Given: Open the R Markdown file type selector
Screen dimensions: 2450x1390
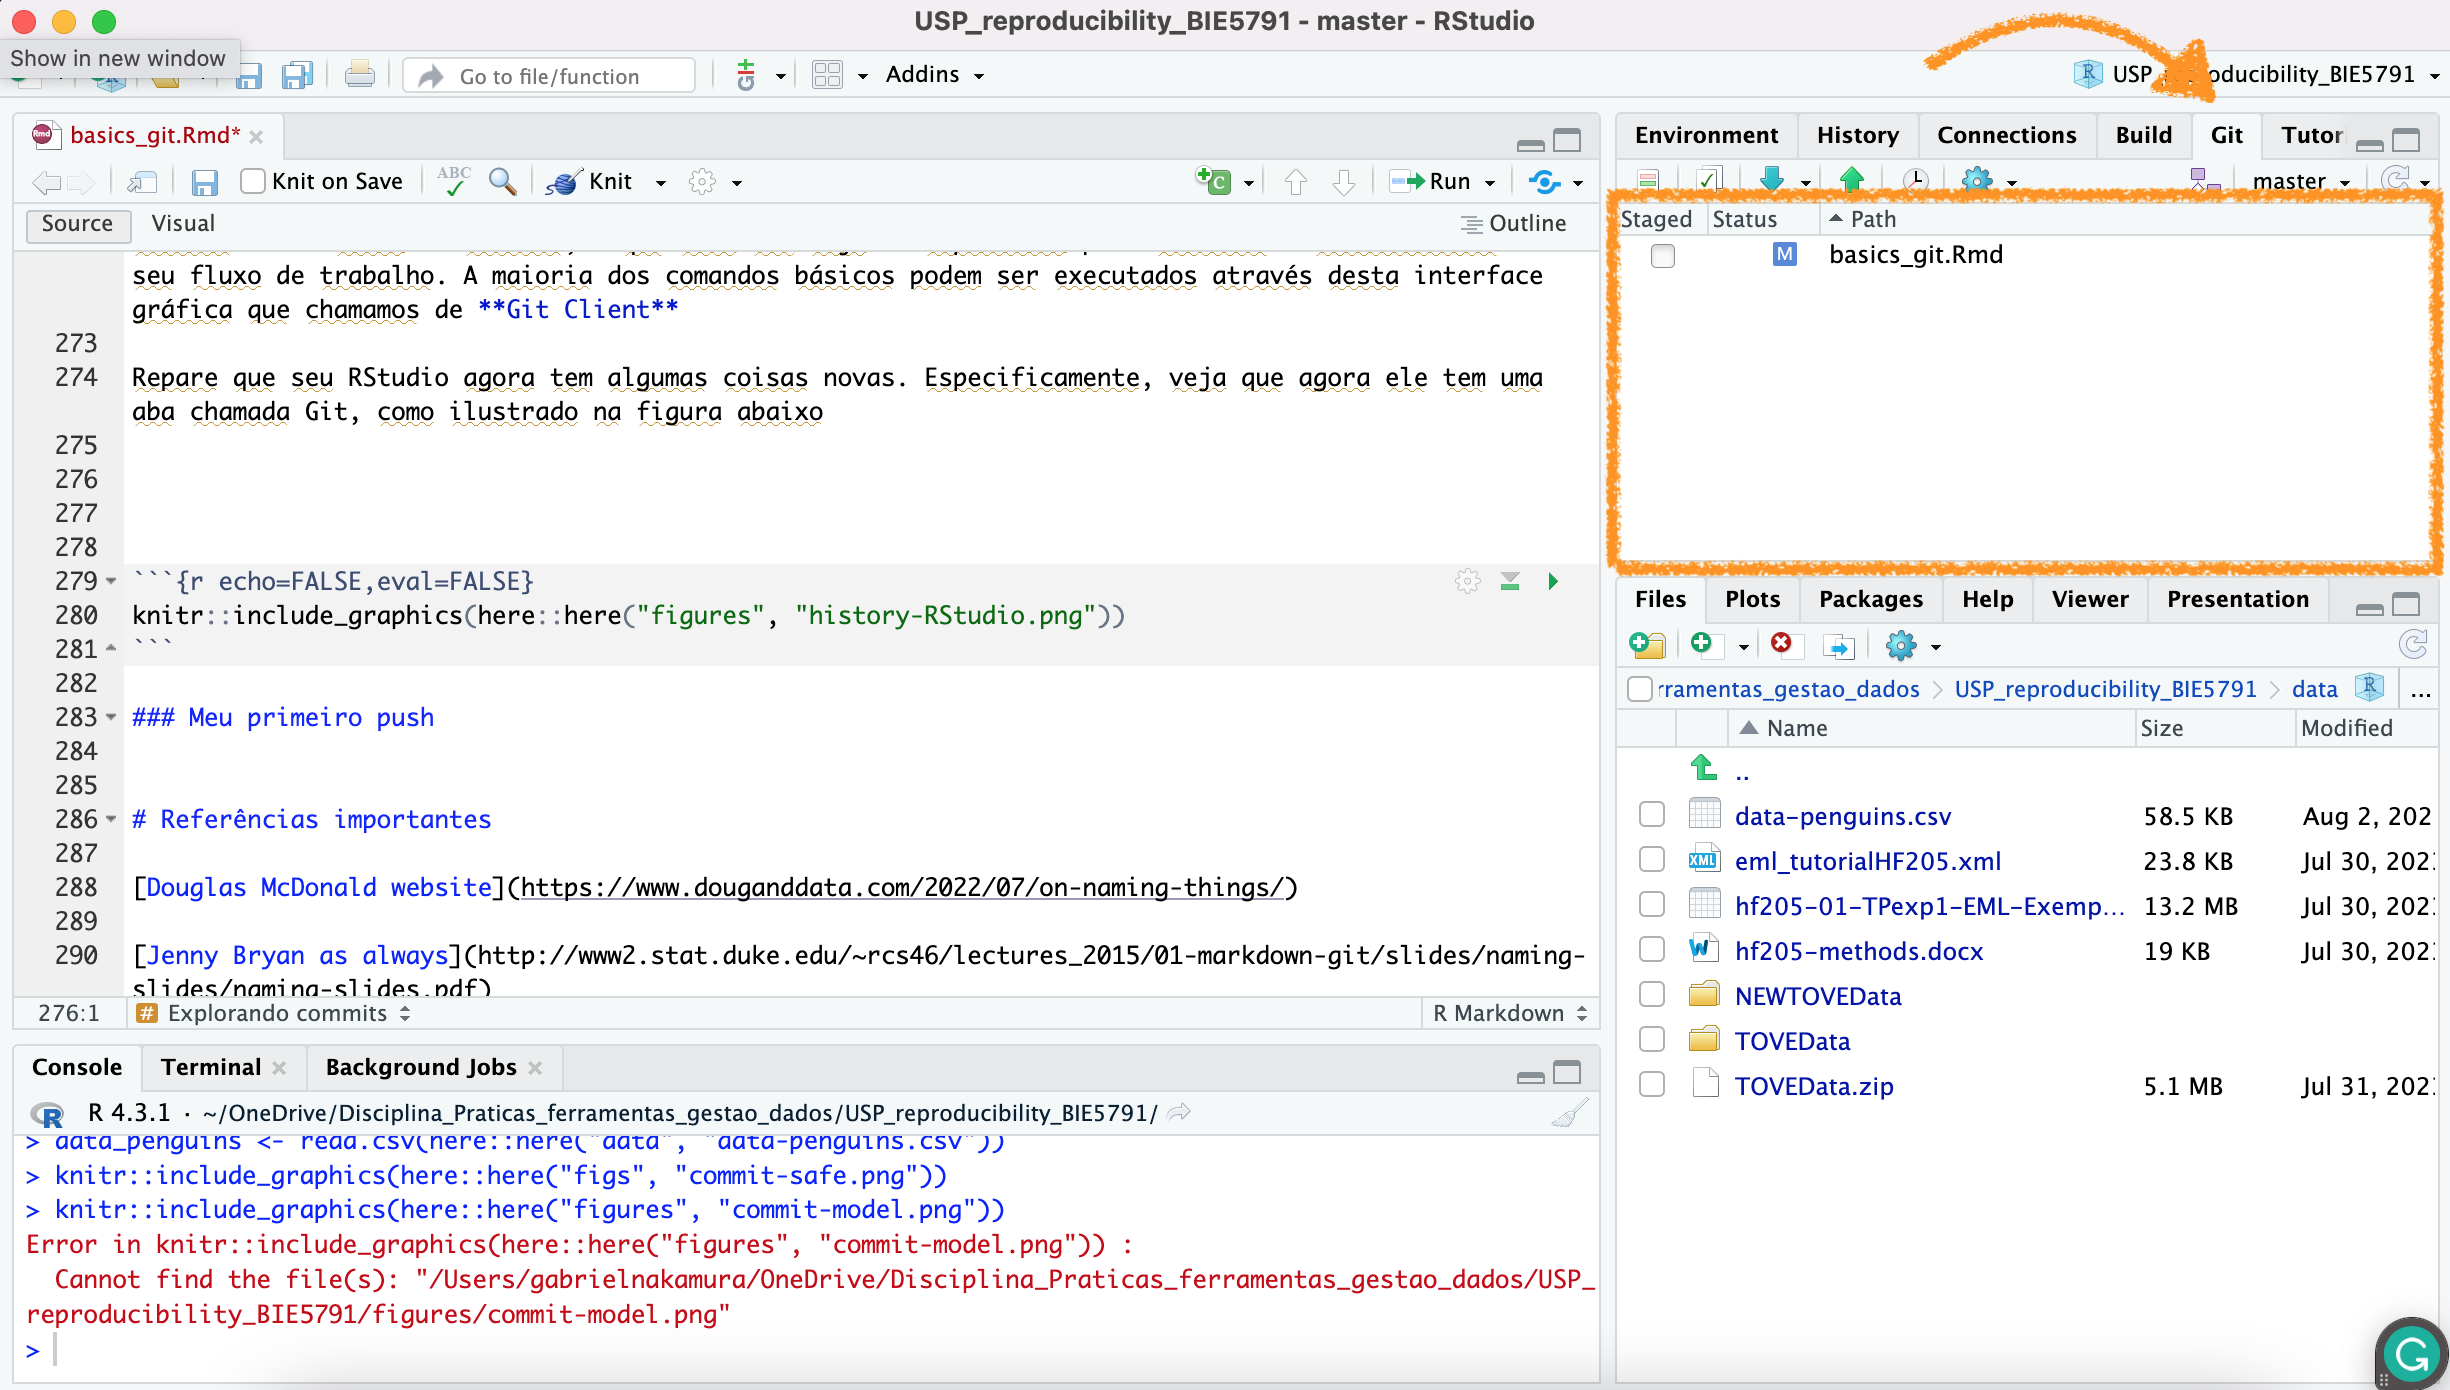Looking at the screenshot, I should (x=1509, y=1013).
